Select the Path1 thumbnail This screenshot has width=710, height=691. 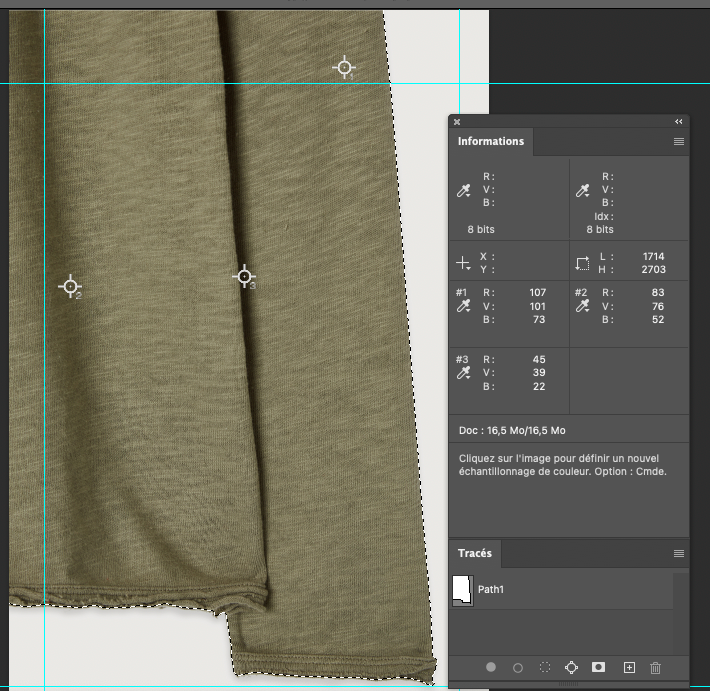[x=463, y=590]
